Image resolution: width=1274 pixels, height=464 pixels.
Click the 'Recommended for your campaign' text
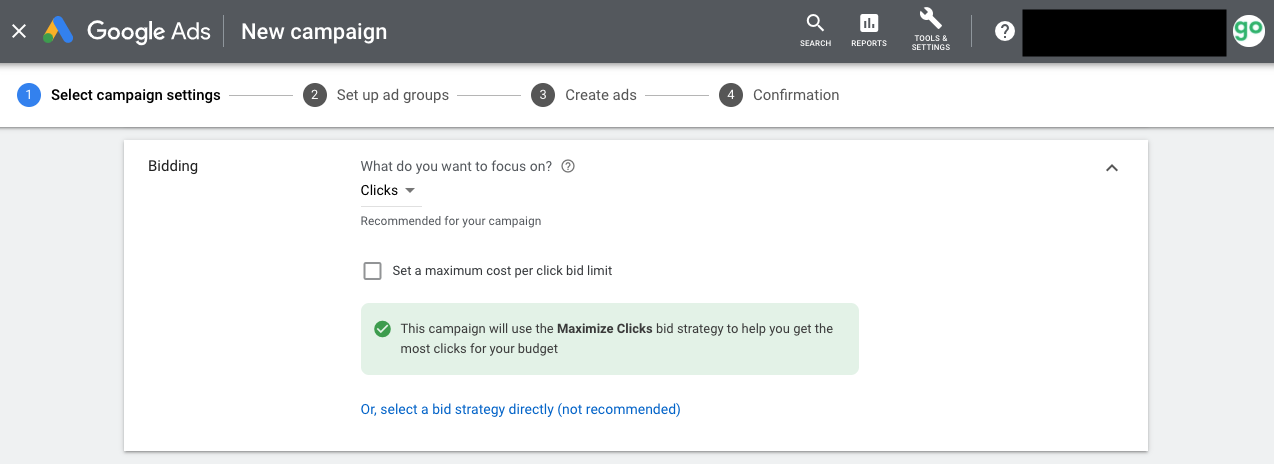point(451,221)
